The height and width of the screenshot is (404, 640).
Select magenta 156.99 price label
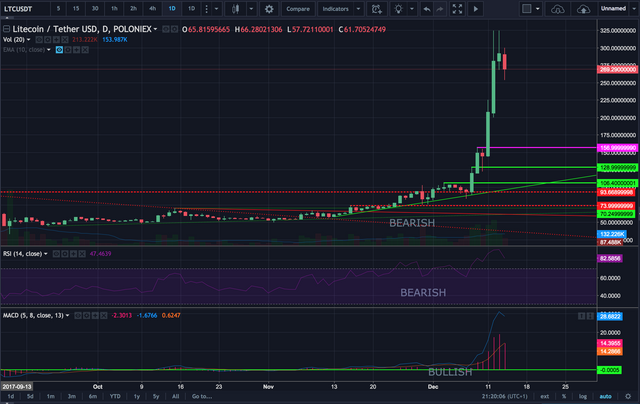[x=618, y=148]
